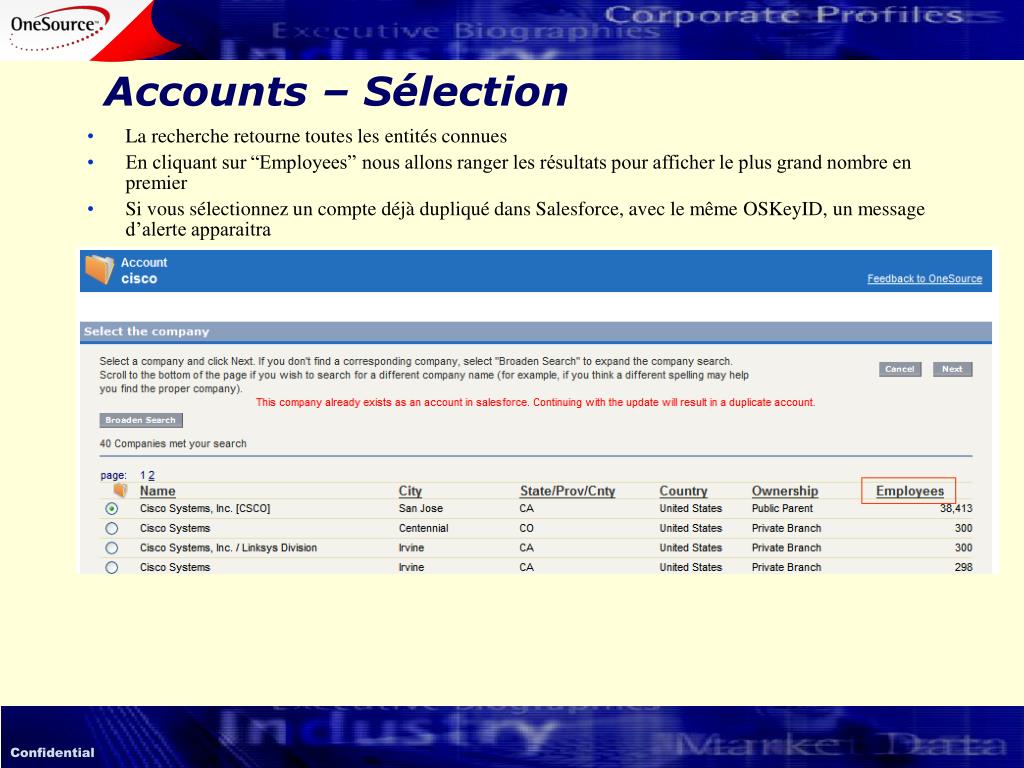
Task: Sort results by Name column
Action: 157,491
